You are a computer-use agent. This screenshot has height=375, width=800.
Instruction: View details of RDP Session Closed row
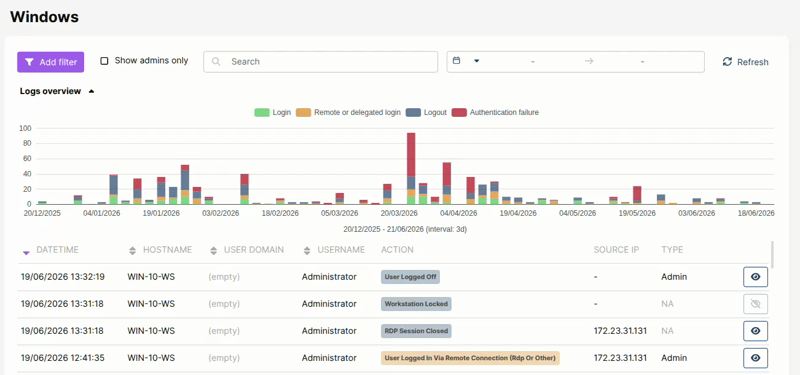755,331
